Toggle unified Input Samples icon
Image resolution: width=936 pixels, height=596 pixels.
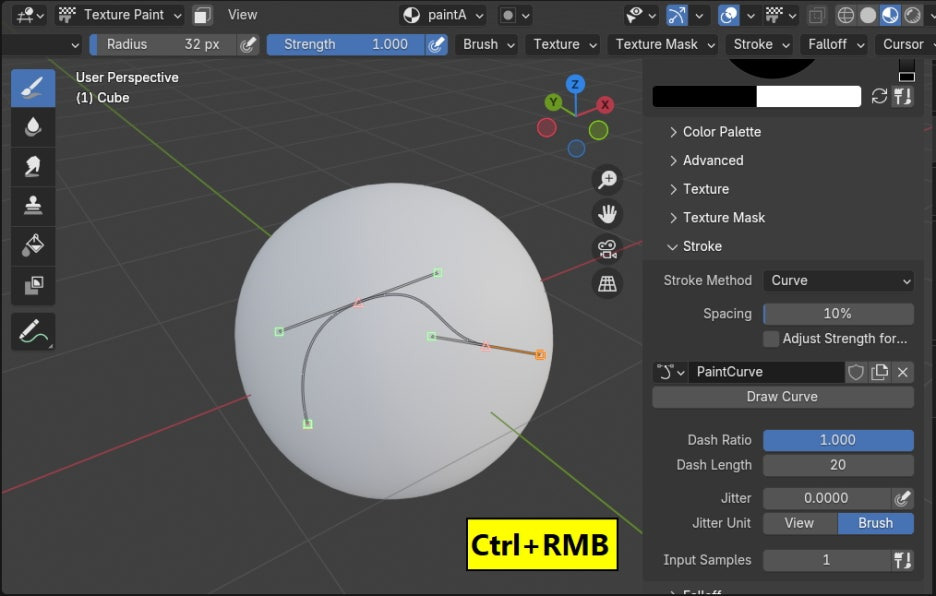(902, 560)
